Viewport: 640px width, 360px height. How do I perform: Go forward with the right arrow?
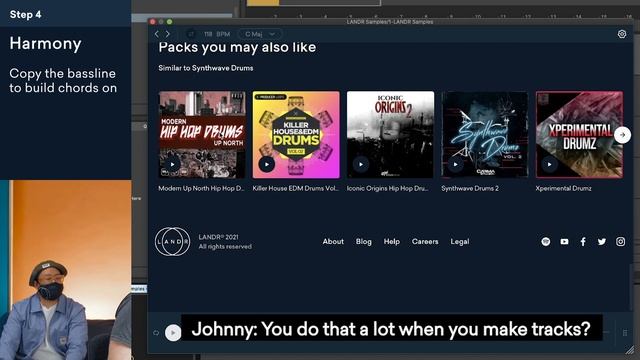pos(167,34)
